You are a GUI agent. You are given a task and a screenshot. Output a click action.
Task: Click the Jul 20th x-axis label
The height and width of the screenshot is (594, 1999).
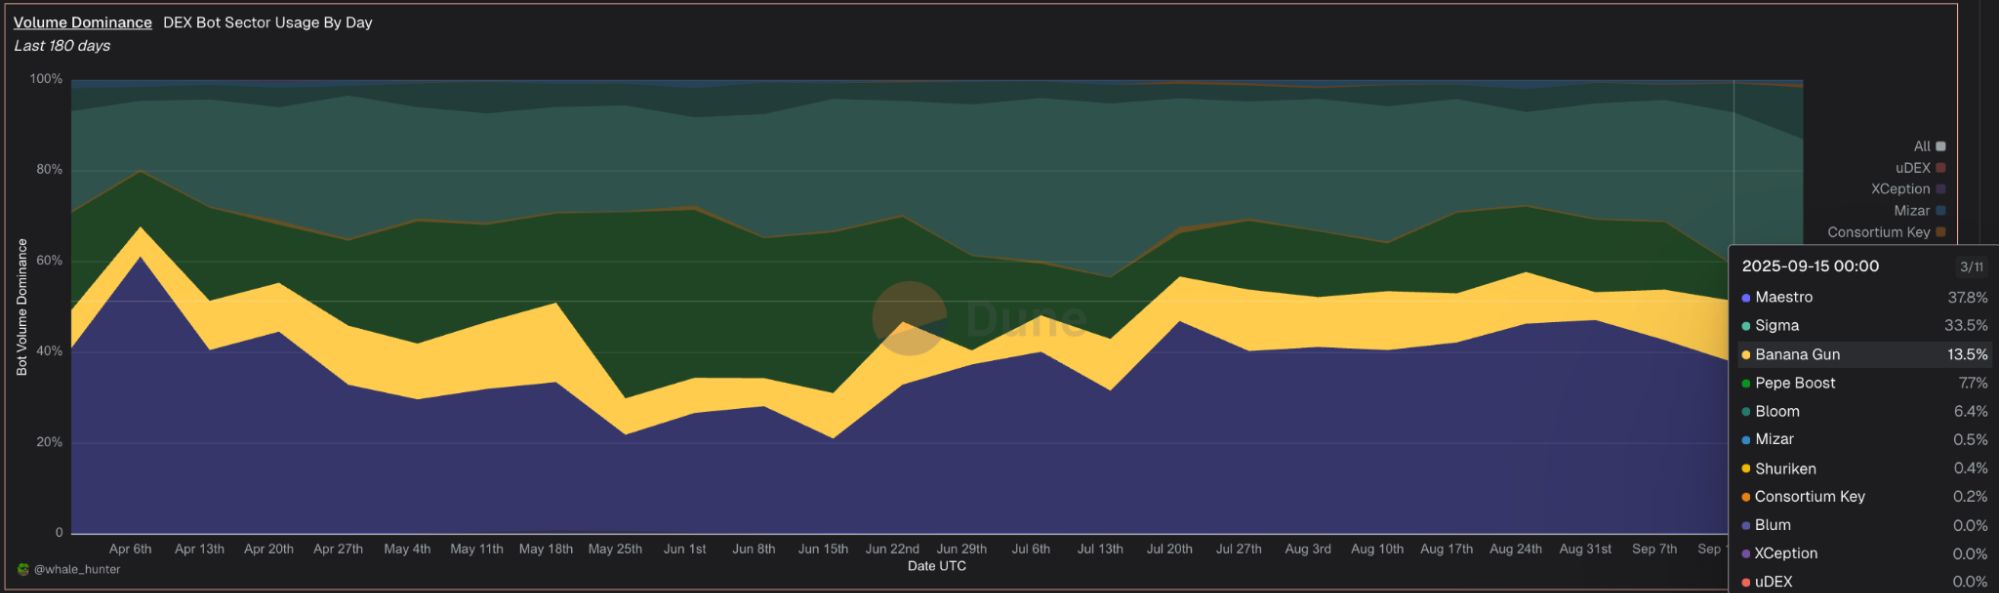(1169, 549)
